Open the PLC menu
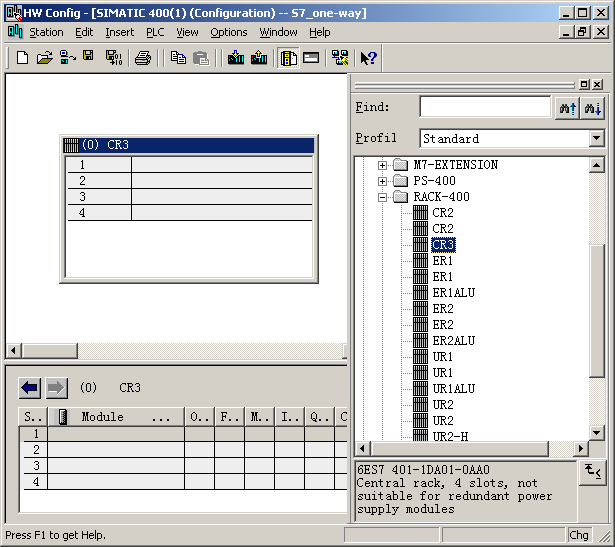This screenshot has width=615, height=547. (155, 32)
